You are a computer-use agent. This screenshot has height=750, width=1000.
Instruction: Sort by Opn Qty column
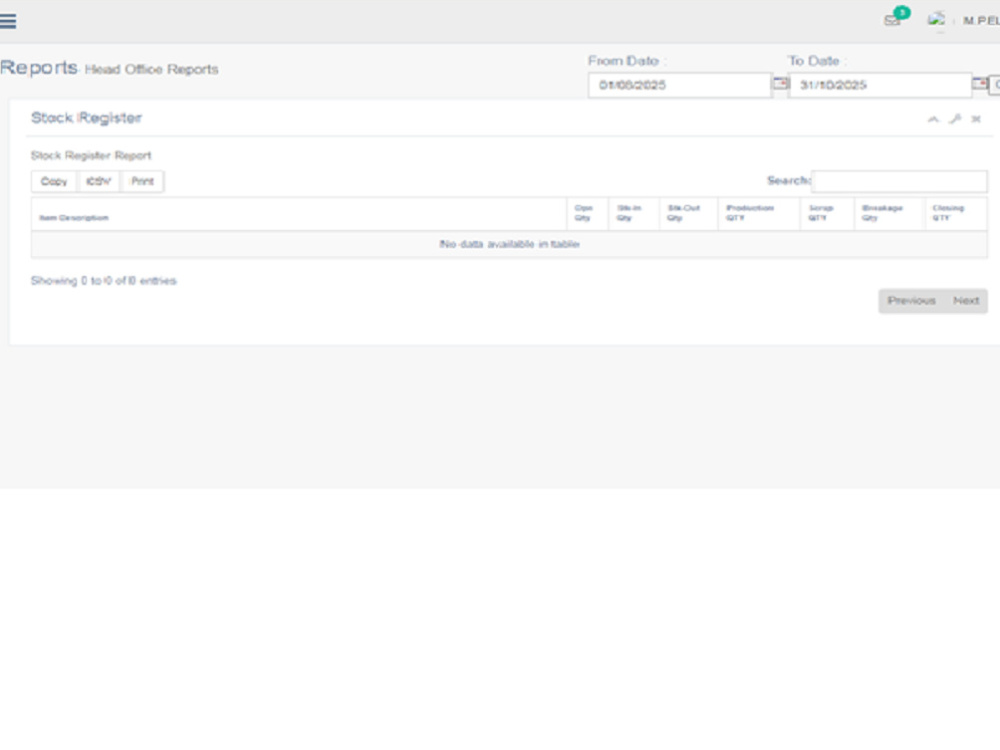coord(587,214)
